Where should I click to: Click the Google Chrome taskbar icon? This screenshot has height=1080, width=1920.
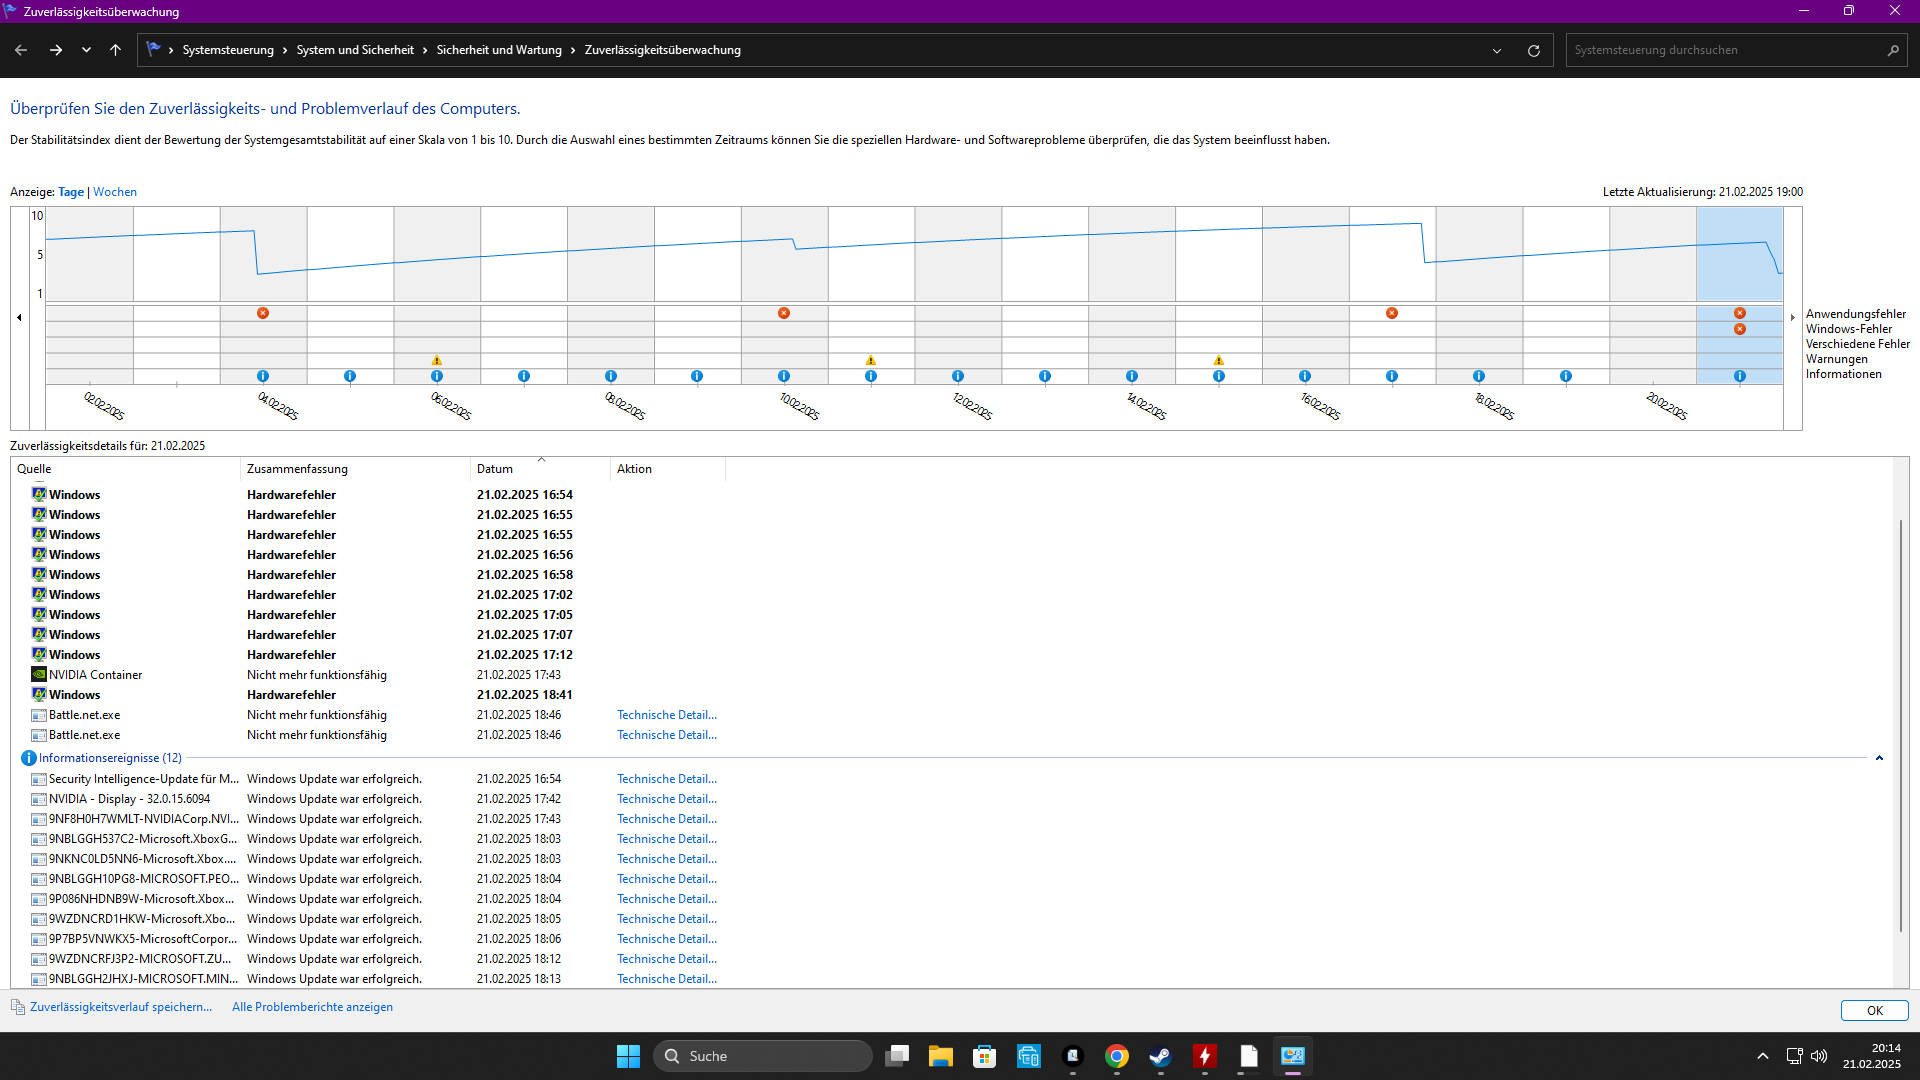click(1116, 1056)
